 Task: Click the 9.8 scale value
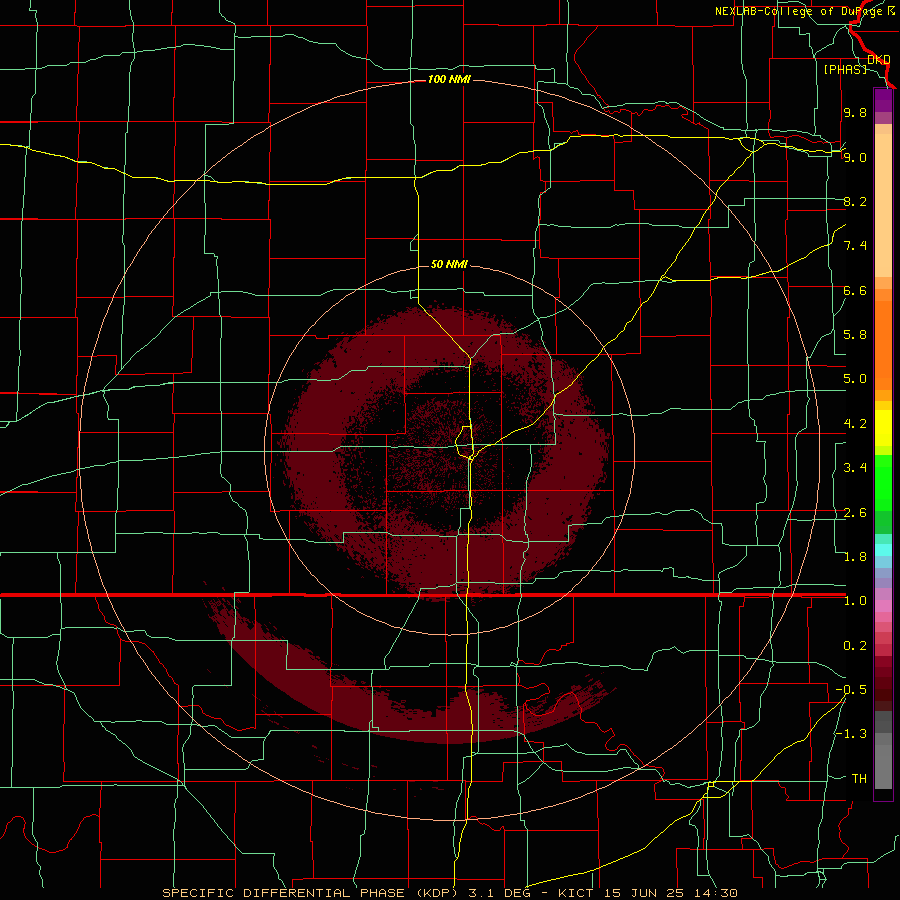(855, 112)
